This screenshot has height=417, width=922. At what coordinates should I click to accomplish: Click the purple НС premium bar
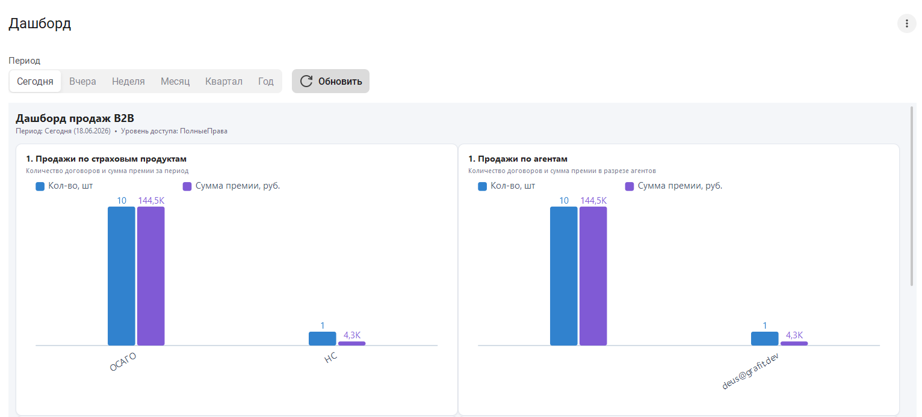[352, 343]
